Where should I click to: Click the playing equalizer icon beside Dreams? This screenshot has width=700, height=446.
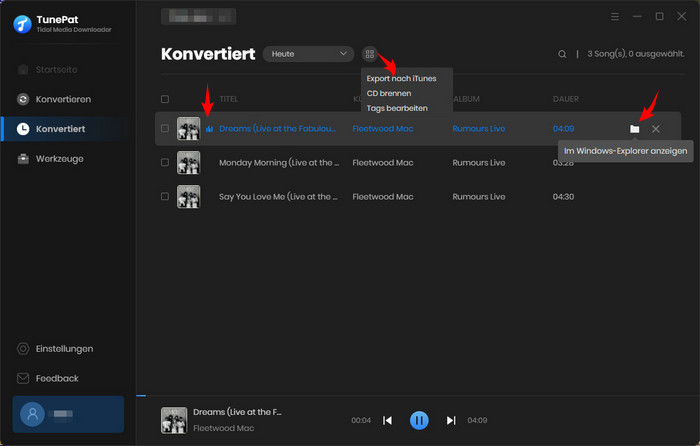[x=209, y=129]
